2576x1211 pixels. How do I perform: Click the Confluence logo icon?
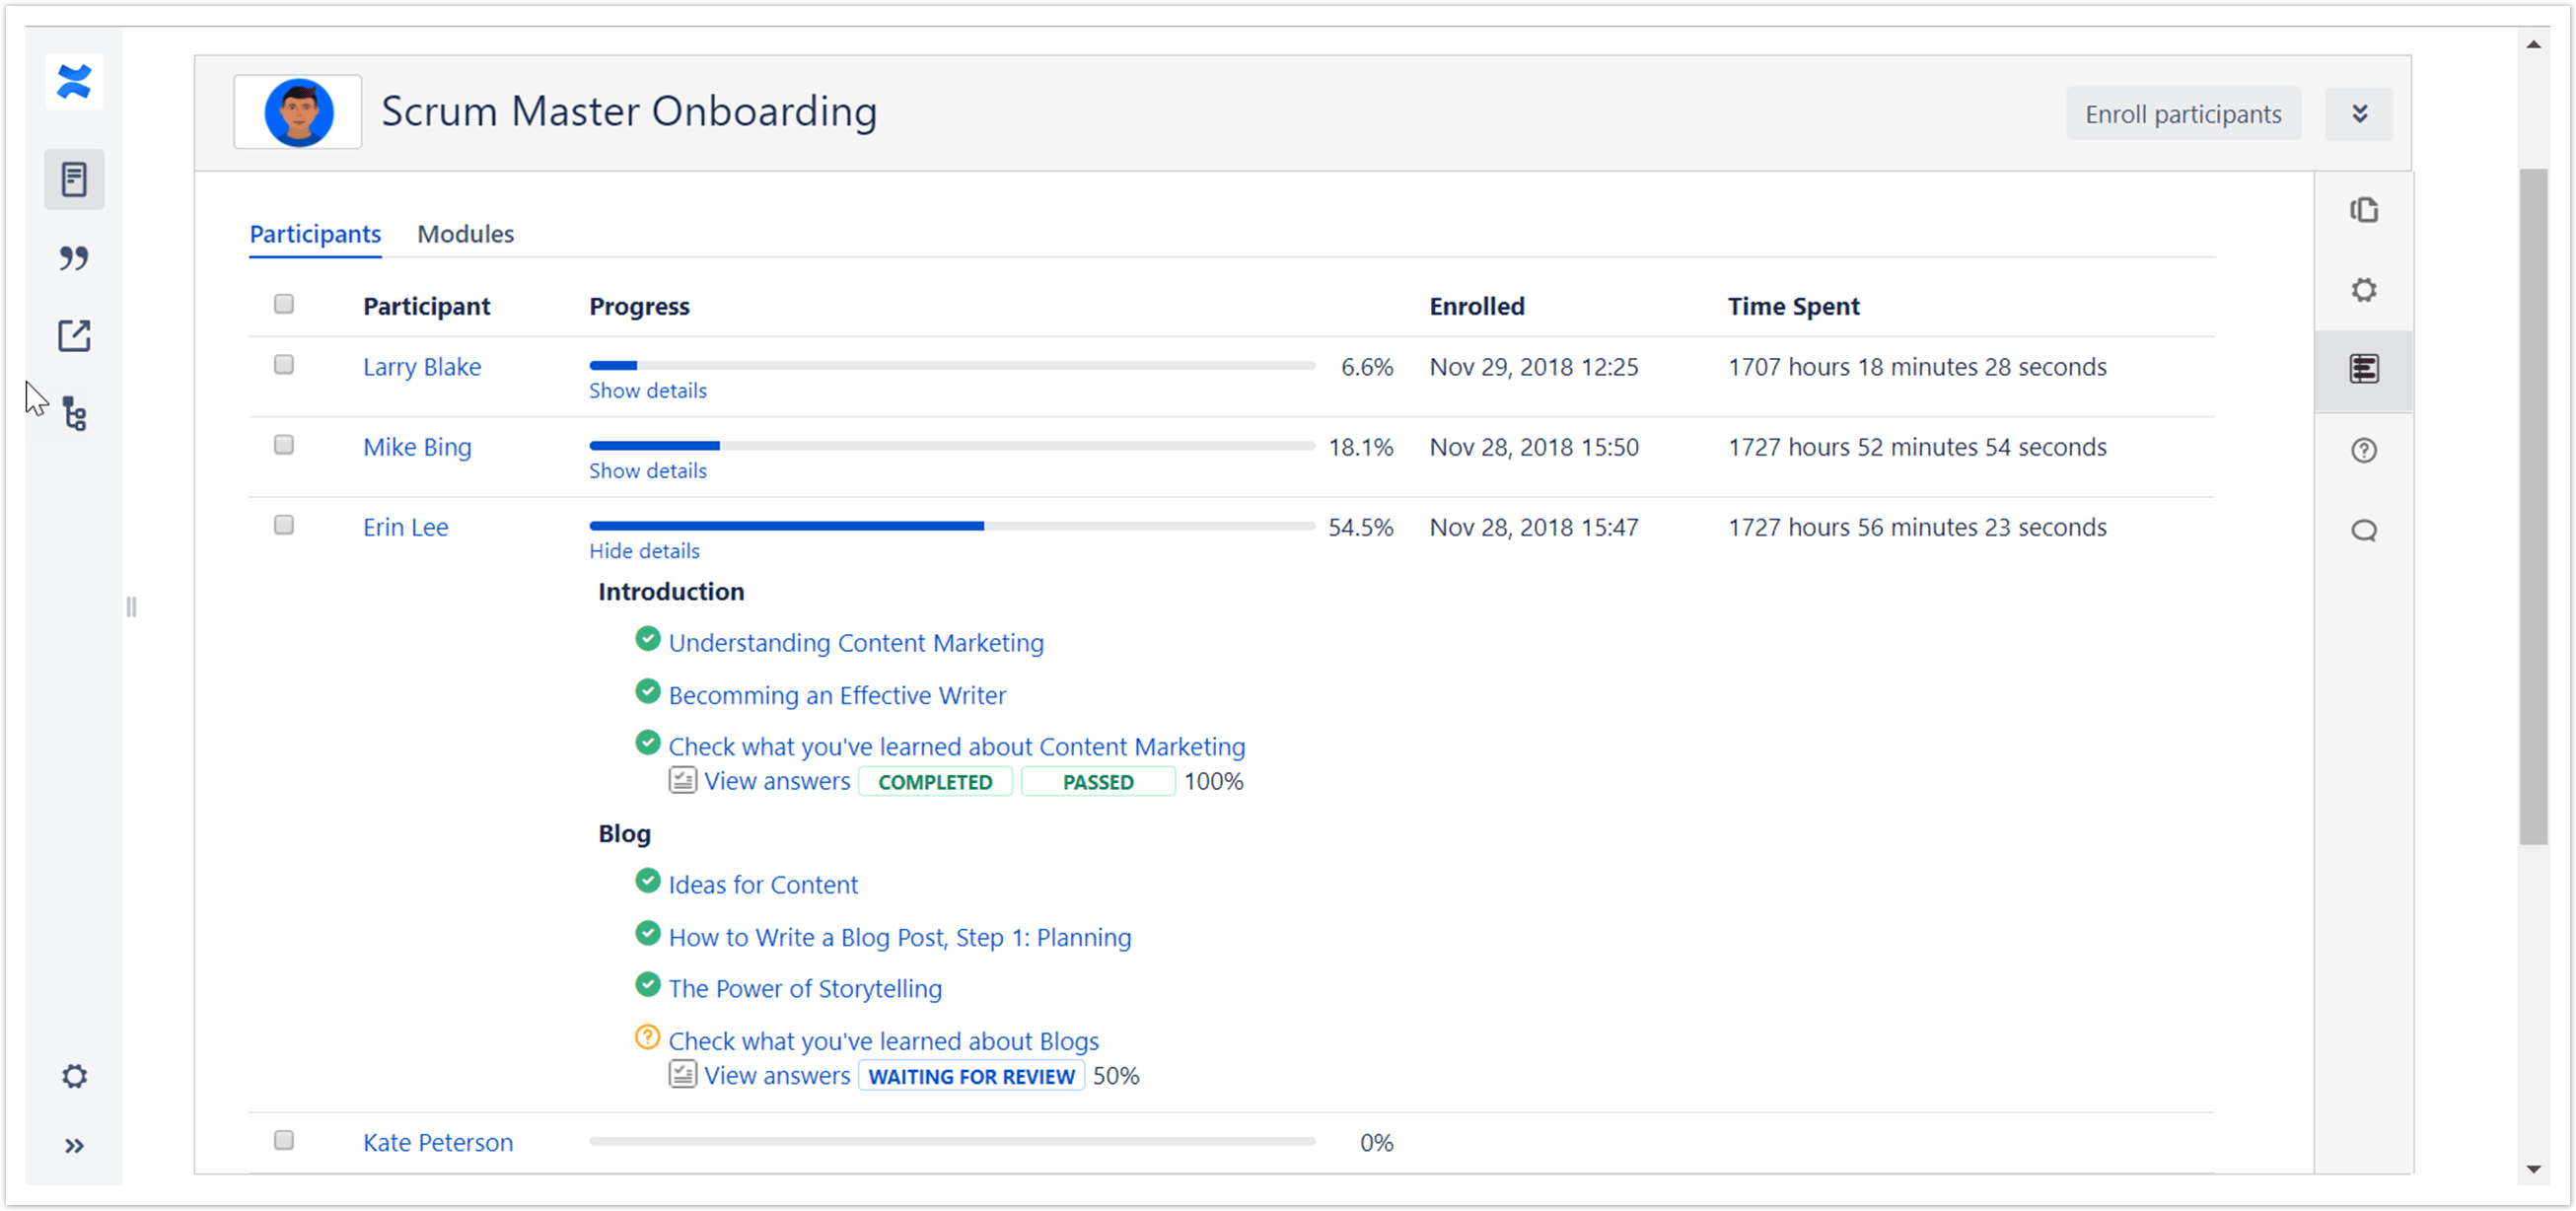74,82
